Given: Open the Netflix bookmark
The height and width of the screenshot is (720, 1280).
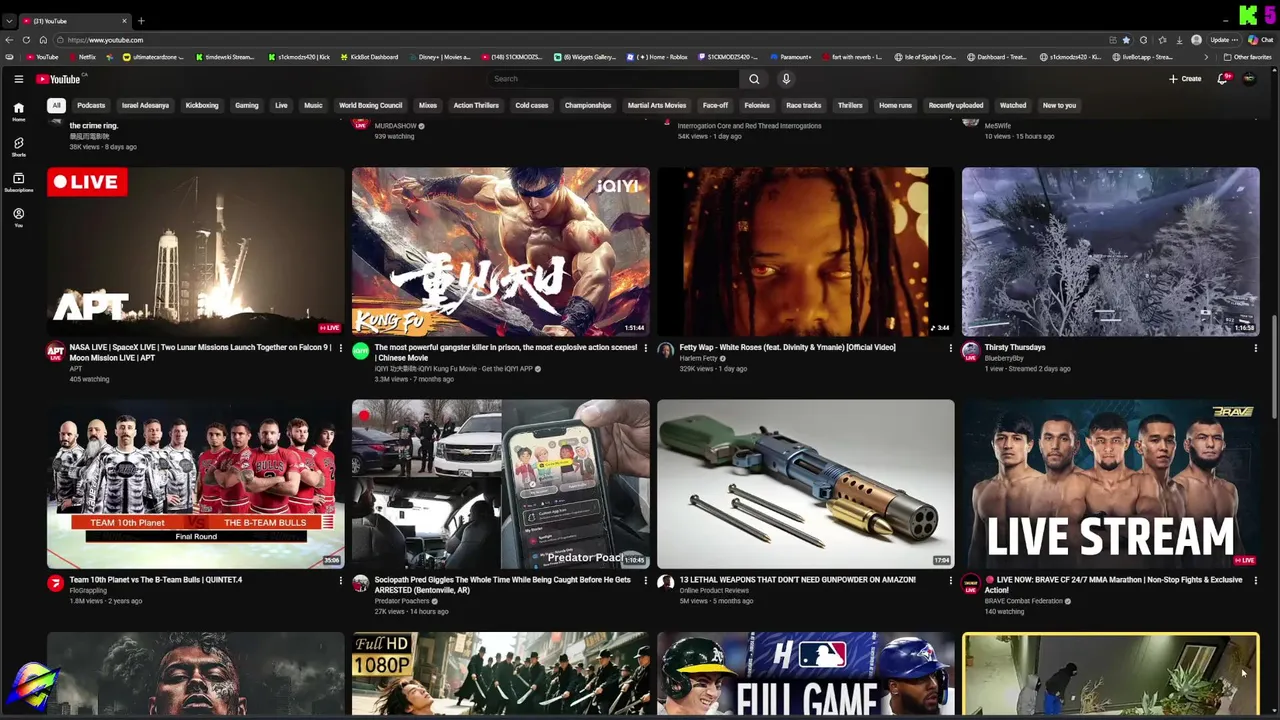Looking at the screenshot, I should click(x=83, y=57).
